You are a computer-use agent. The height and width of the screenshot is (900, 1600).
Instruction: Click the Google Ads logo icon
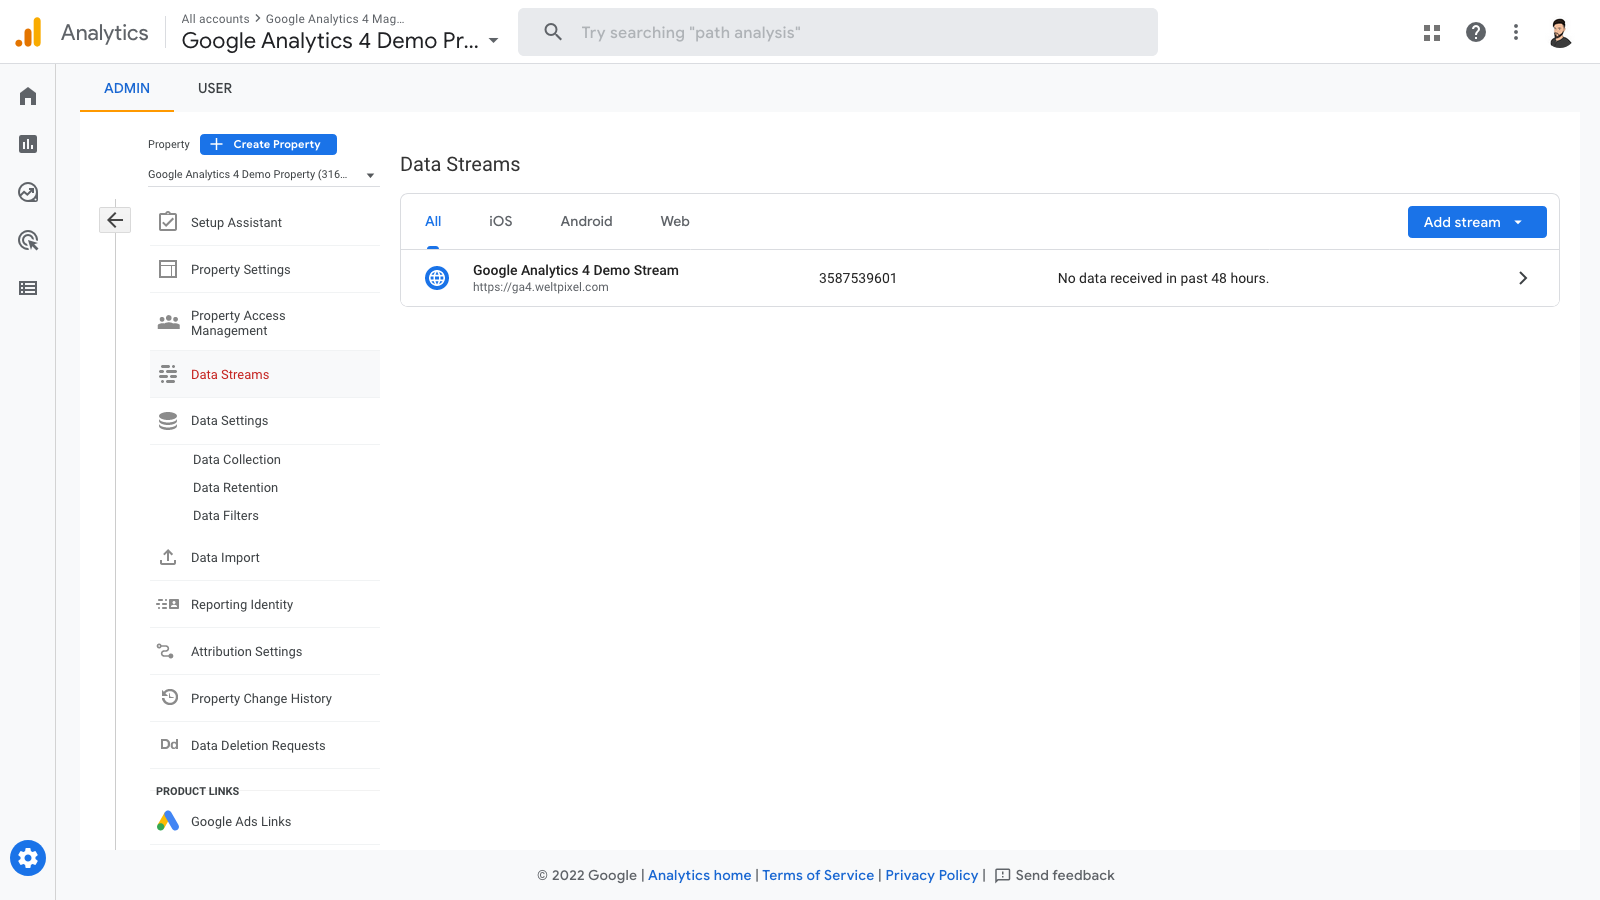coord(168,821)
